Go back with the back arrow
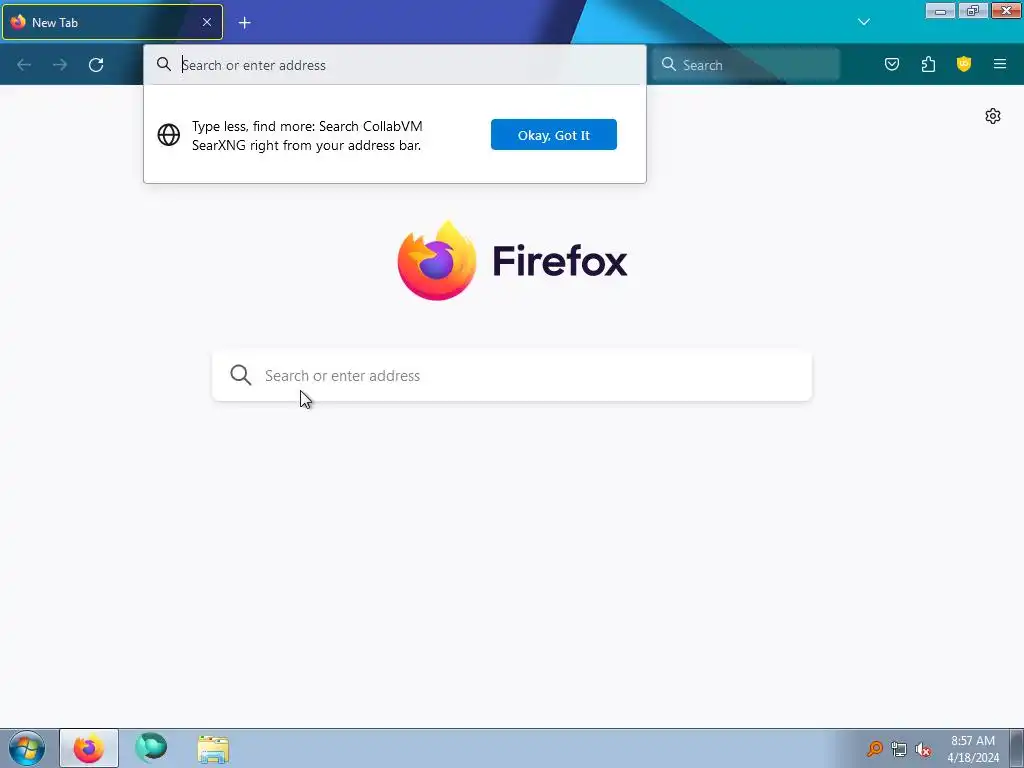 click(x=24, y=65)
